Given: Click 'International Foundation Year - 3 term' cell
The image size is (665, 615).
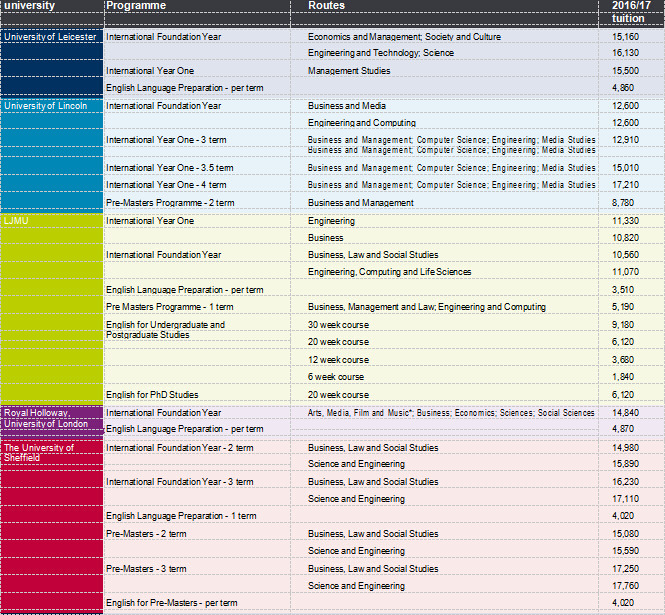Looking at the screenshot, I should tap(179, 482).
